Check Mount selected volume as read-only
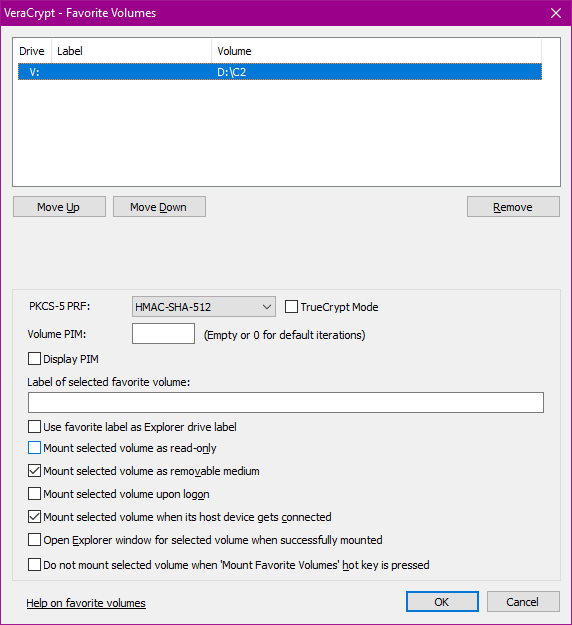Viewport: 572px width, 625px height. (34, 448)
